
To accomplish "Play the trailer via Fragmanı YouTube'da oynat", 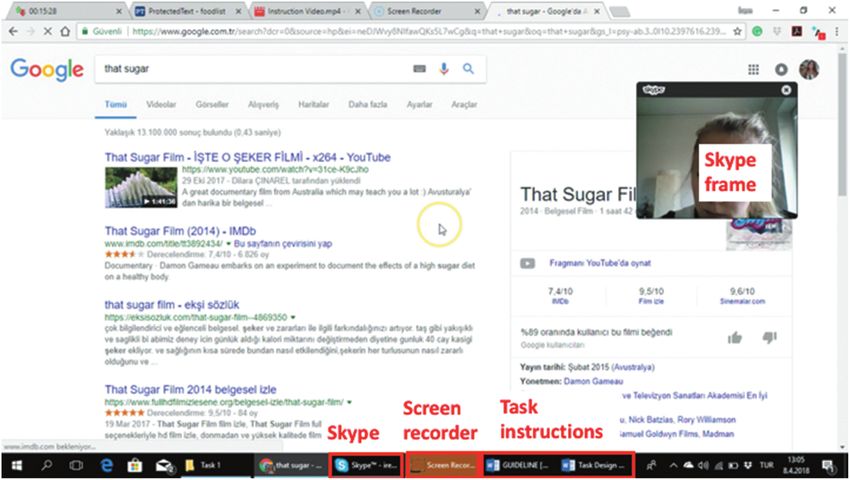I will tap(600, 263).
